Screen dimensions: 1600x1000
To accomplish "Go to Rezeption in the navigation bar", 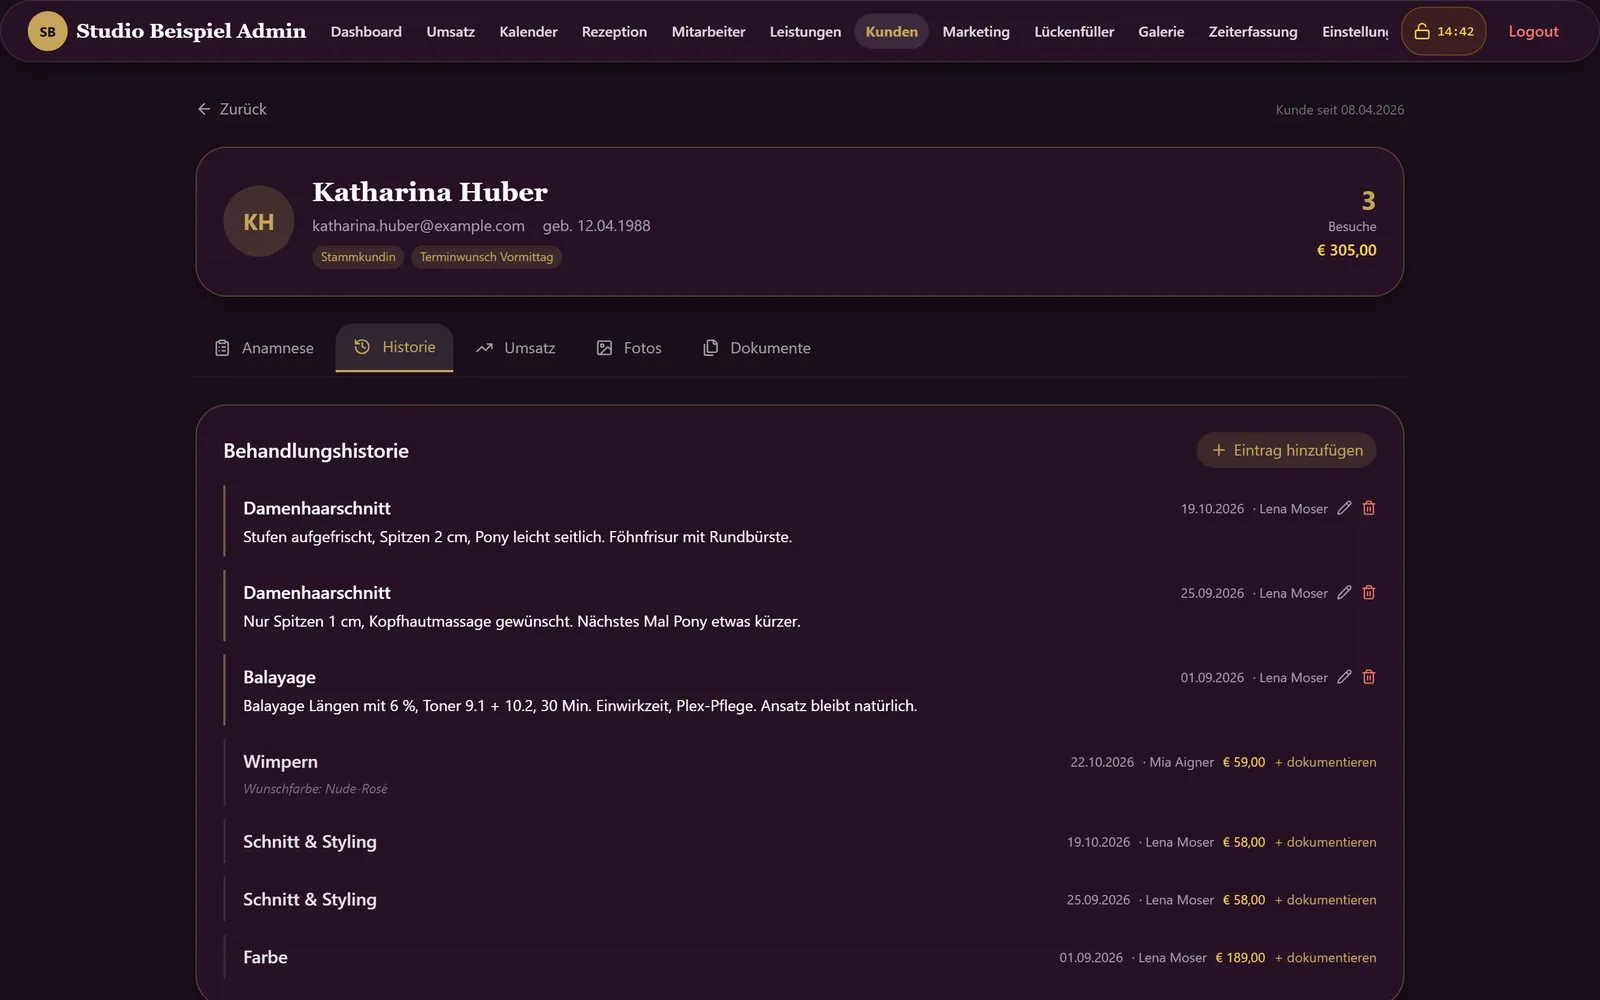I will click(x=614, y=31).
